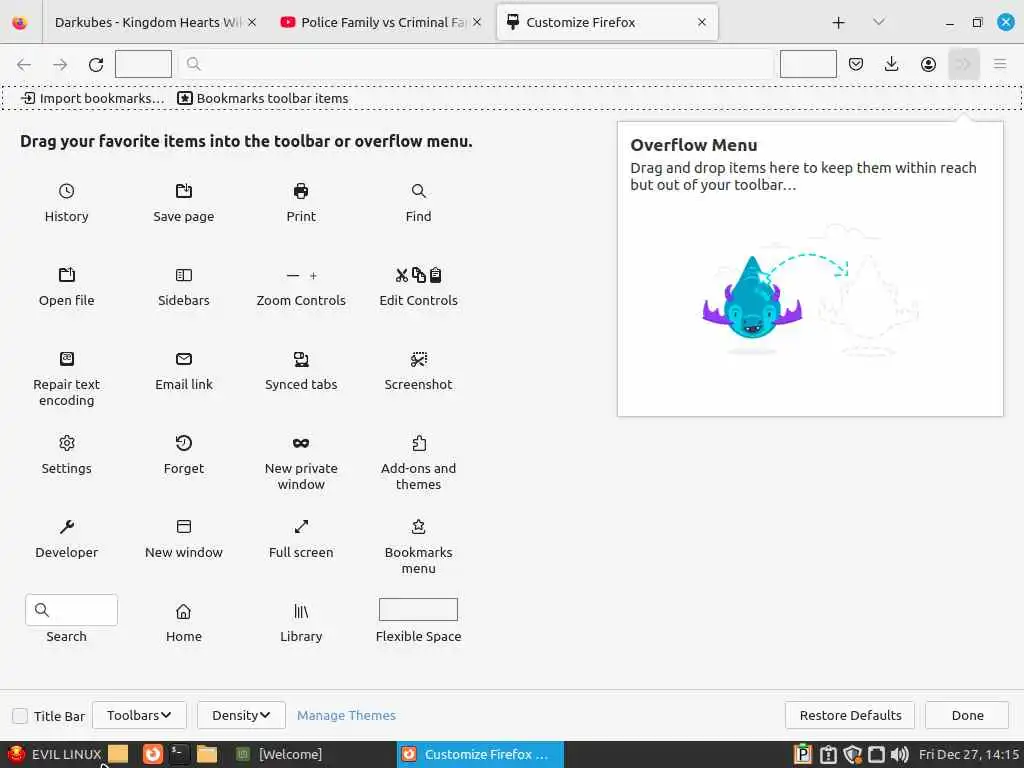This screenshot has height=768, width=1024.
Task: Select the History customize item
Action: pyautogui.click(x=66, y=203)
